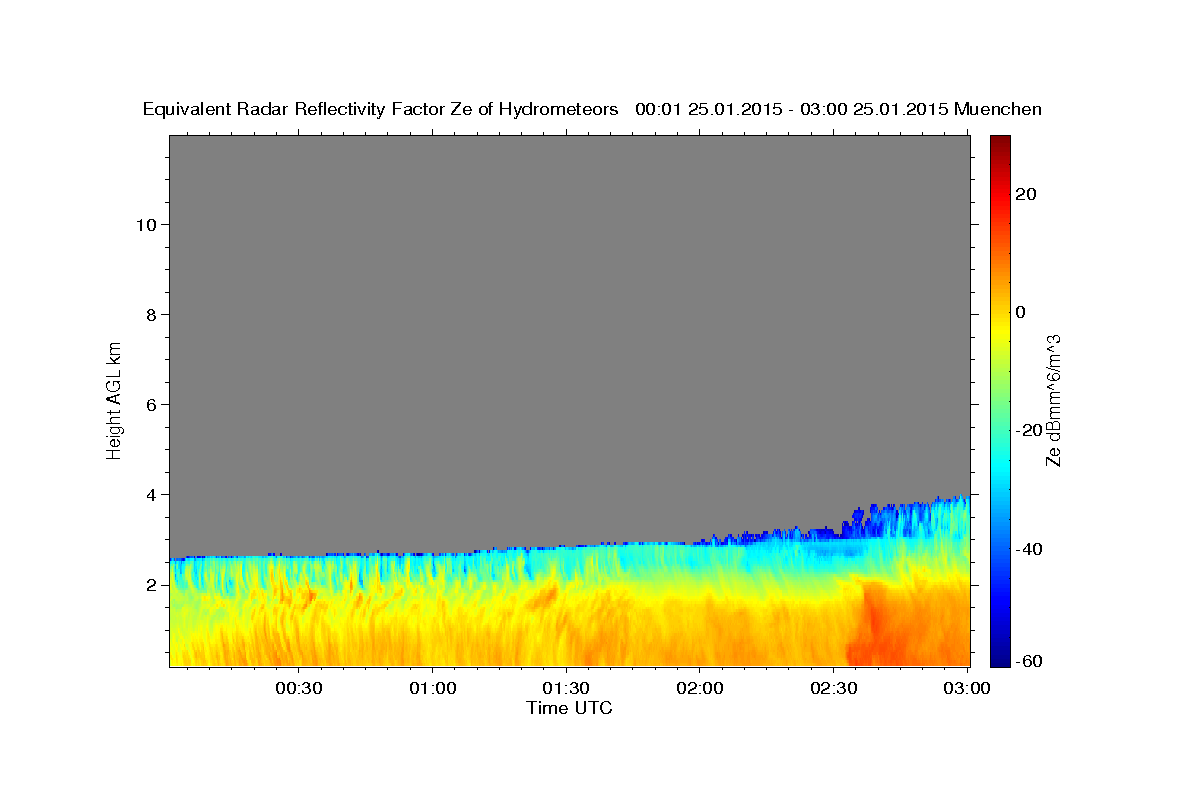The height and width of the screenshot is (800, 1200).
Task: Click the '4' height axis label
Action: tap(152, 494)
